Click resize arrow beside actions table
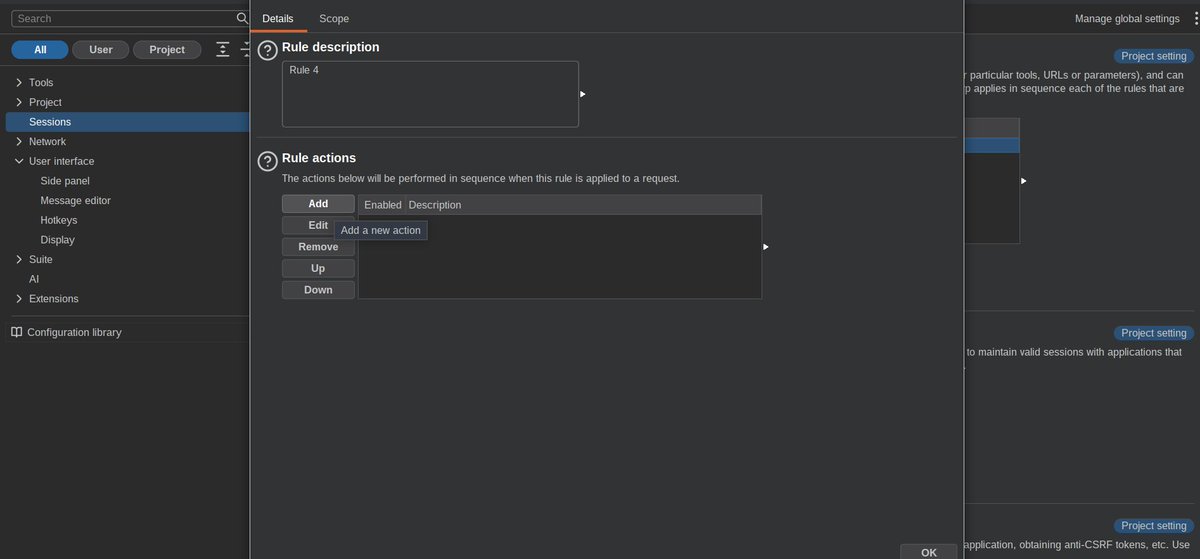Viewport: 1200px width, 559px height. pyautogui.click(x=766, y=246)
